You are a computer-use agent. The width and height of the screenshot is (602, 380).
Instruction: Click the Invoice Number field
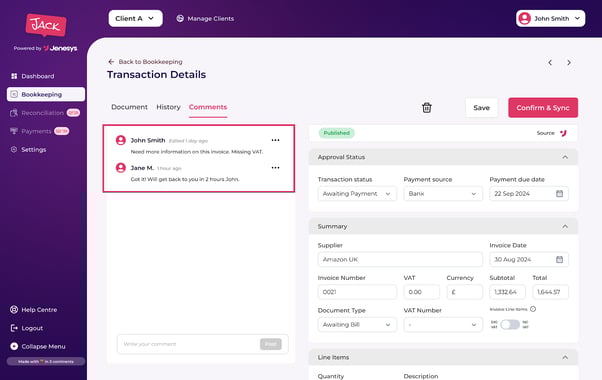point(357,292)
